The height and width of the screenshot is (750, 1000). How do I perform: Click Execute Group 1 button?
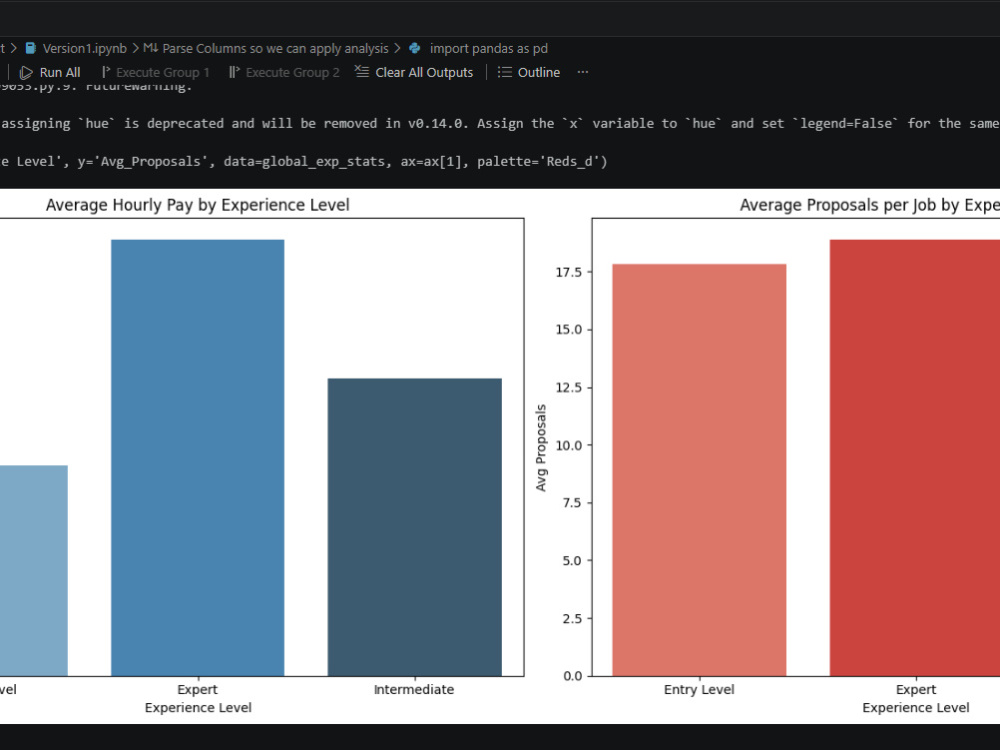156,73
